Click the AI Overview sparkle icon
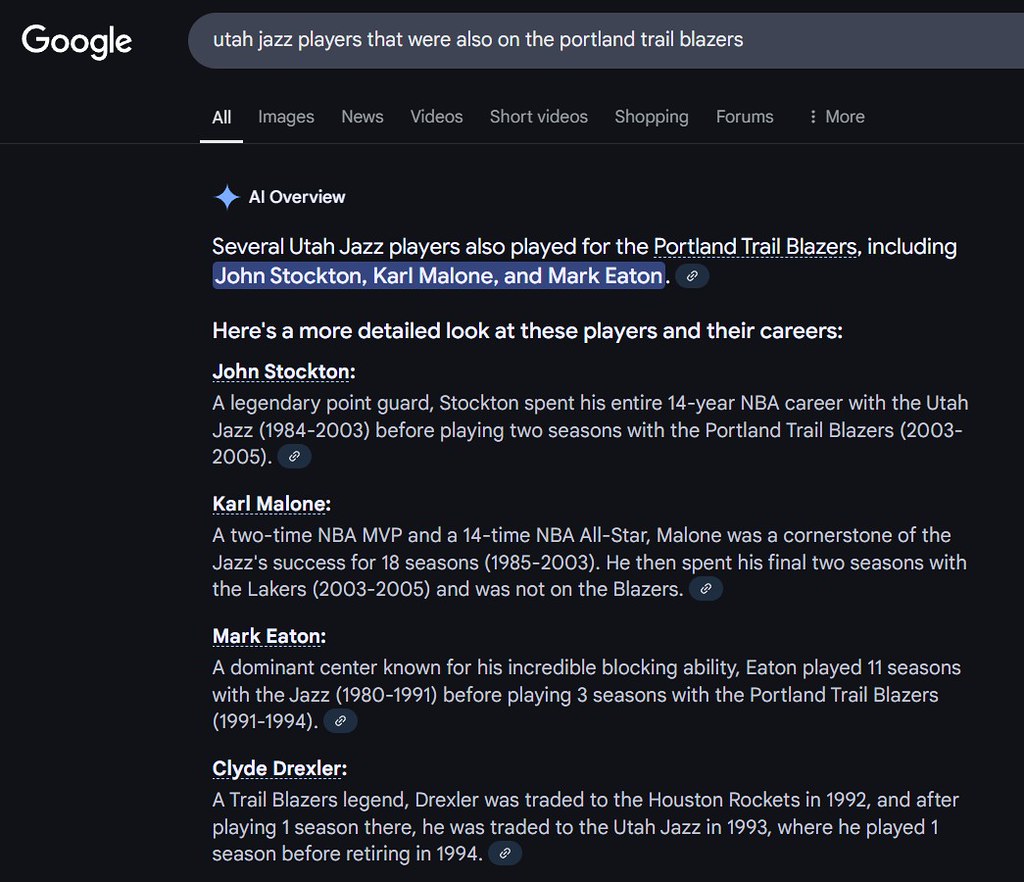1024x882 pixels. click(x=226, y=197)
